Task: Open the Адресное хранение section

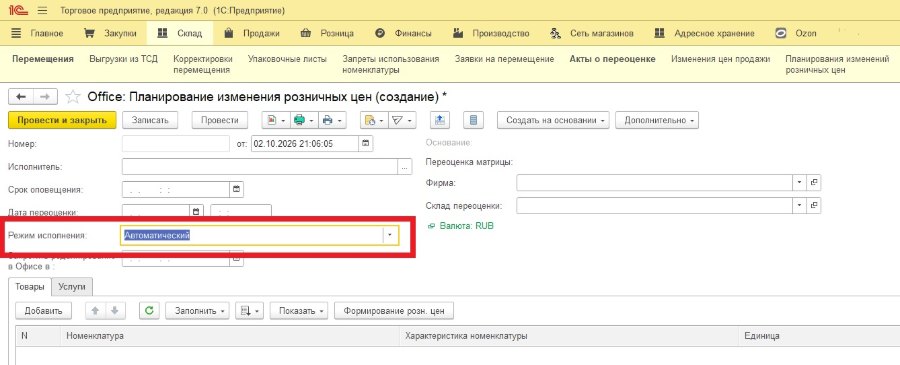Action: click(x=704, y=33)
